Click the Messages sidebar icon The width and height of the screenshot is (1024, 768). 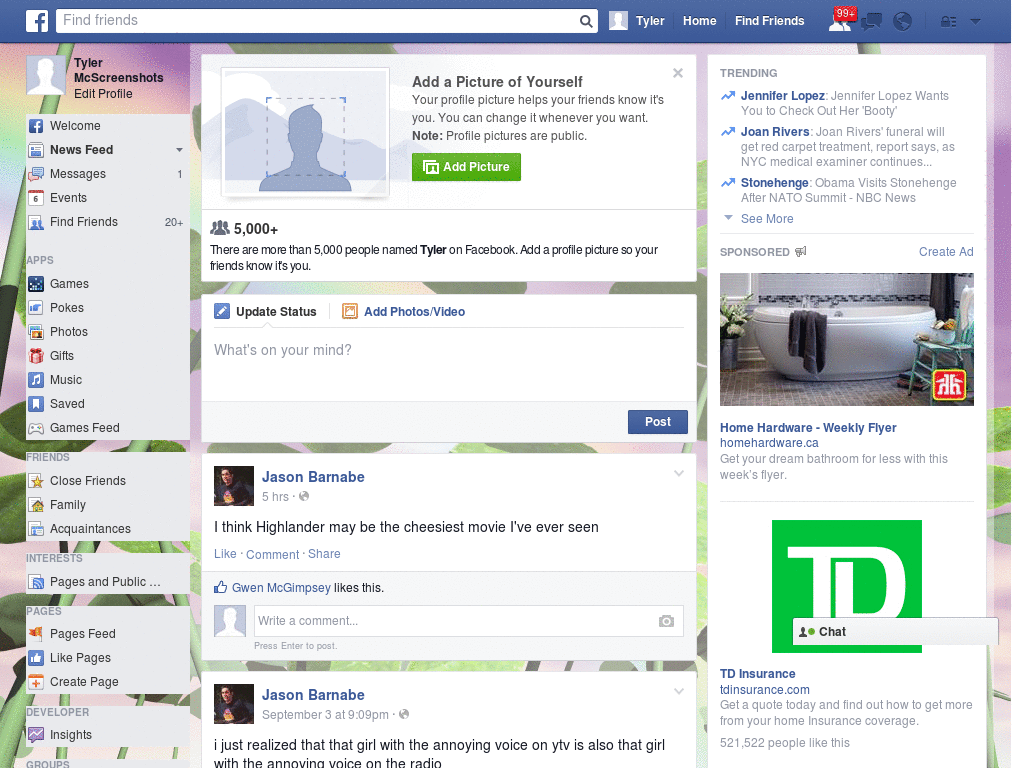[x=36, y=174]
